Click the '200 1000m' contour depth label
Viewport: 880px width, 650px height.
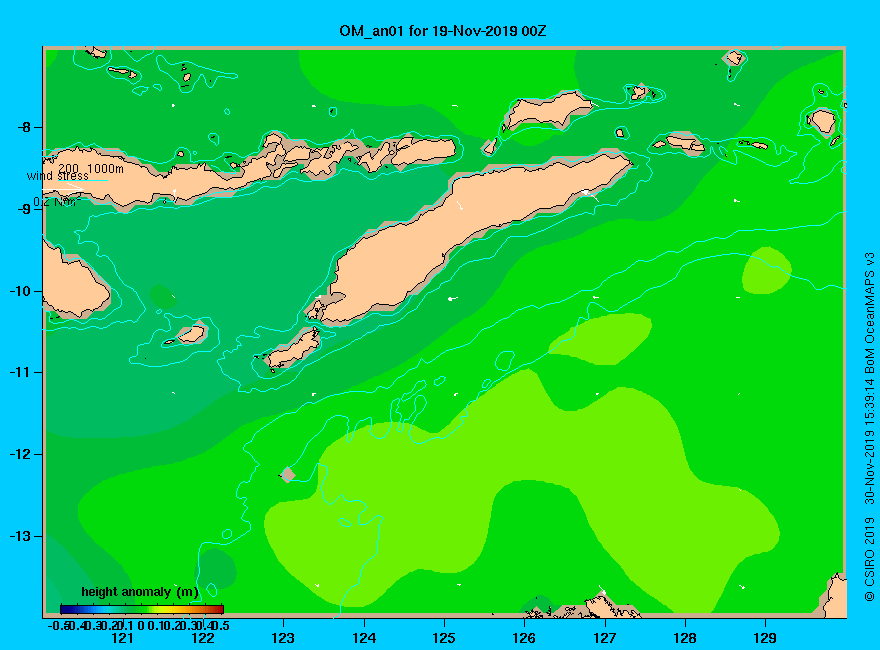click(91, 168)
